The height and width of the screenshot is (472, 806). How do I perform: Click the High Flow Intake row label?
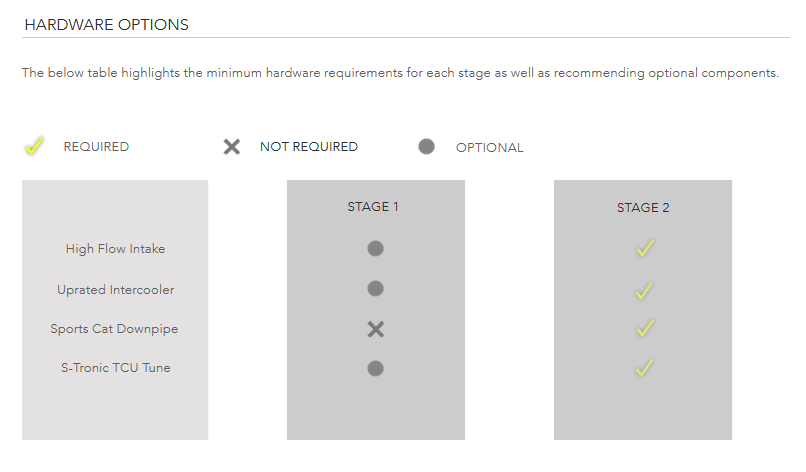click(115, 249)
